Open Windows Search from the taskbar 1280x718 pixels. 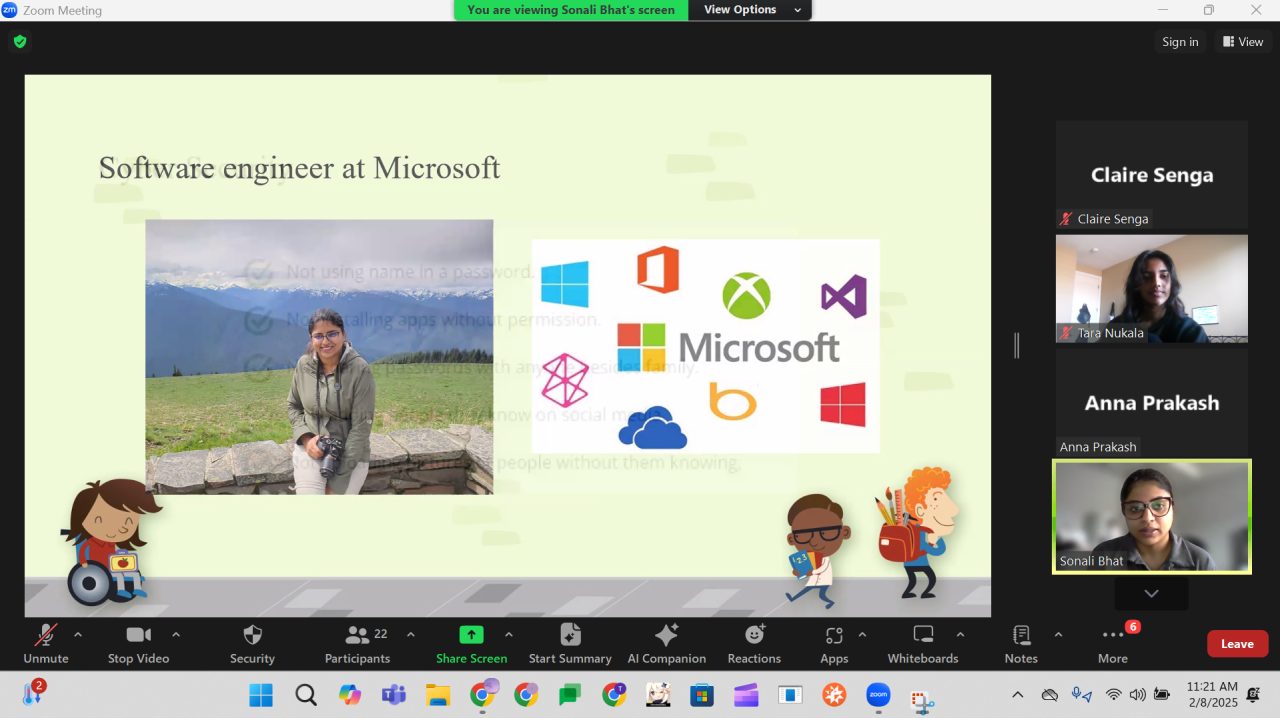pos(306,694)
